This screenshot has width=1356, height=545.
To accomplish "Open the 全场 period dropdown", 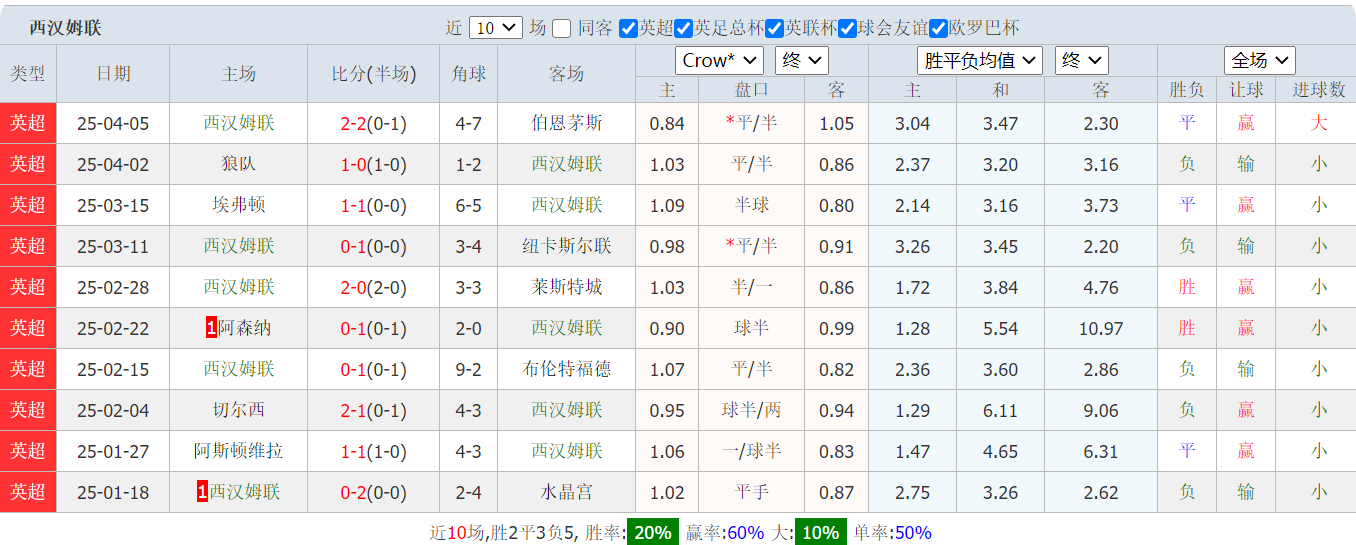I will click(x=1259, y=60).
